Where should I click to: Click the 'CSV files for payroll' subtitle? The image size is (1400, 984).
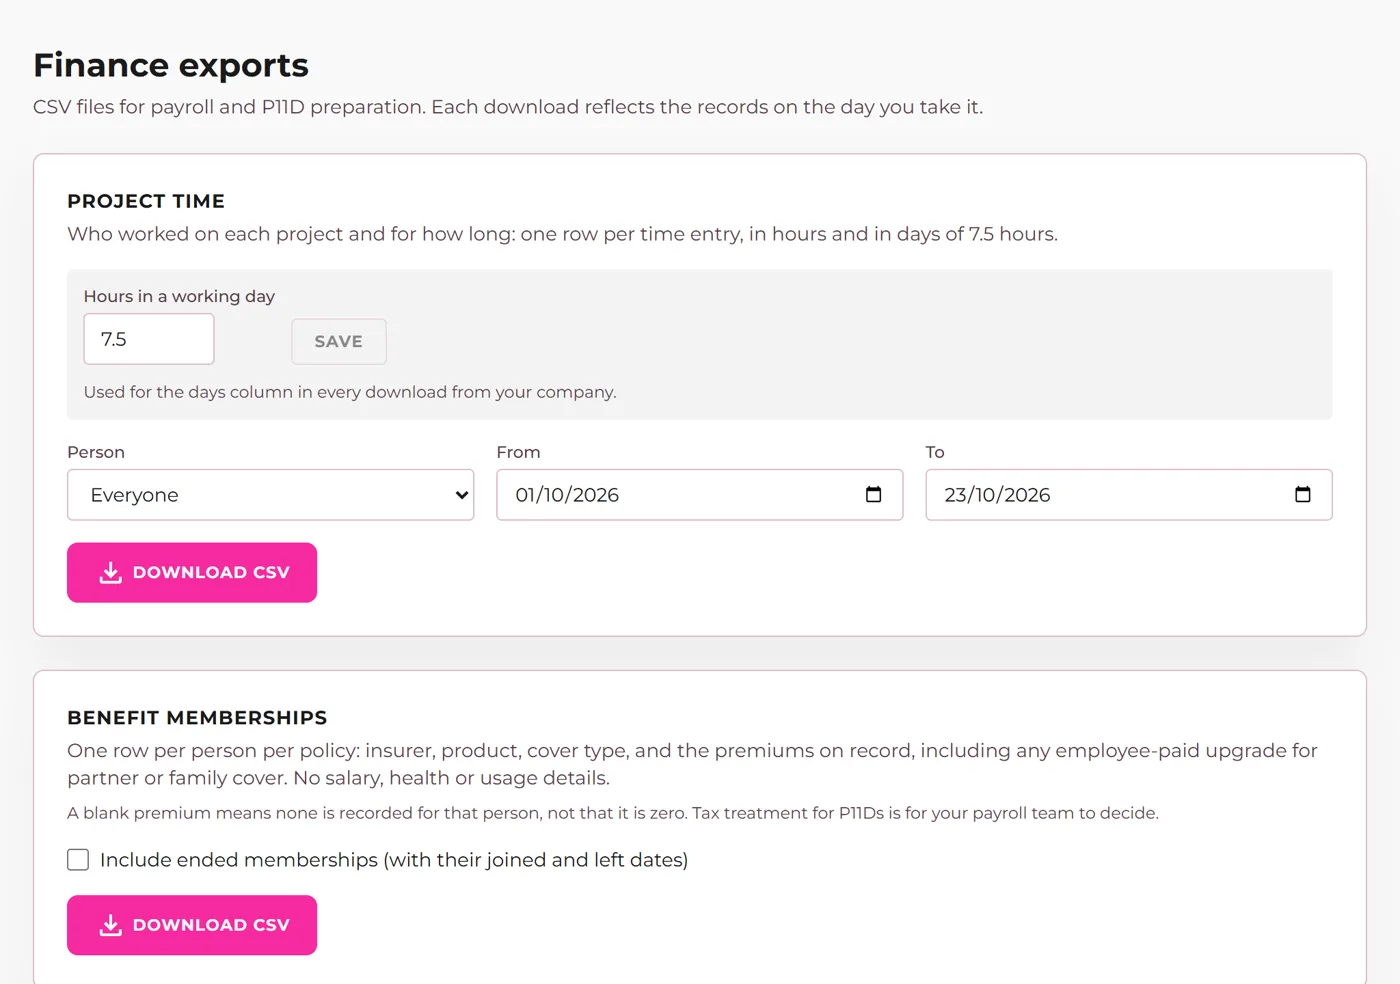pos(508,107)
